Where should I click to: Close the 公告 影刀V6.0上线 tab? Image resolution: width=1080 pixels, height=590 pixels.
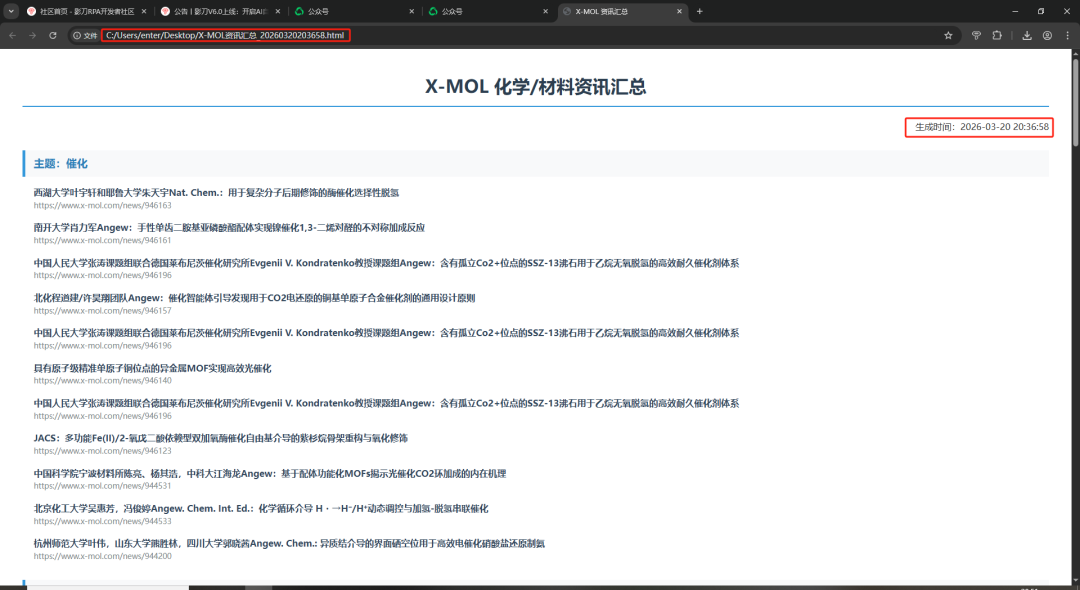click(278, 11)
